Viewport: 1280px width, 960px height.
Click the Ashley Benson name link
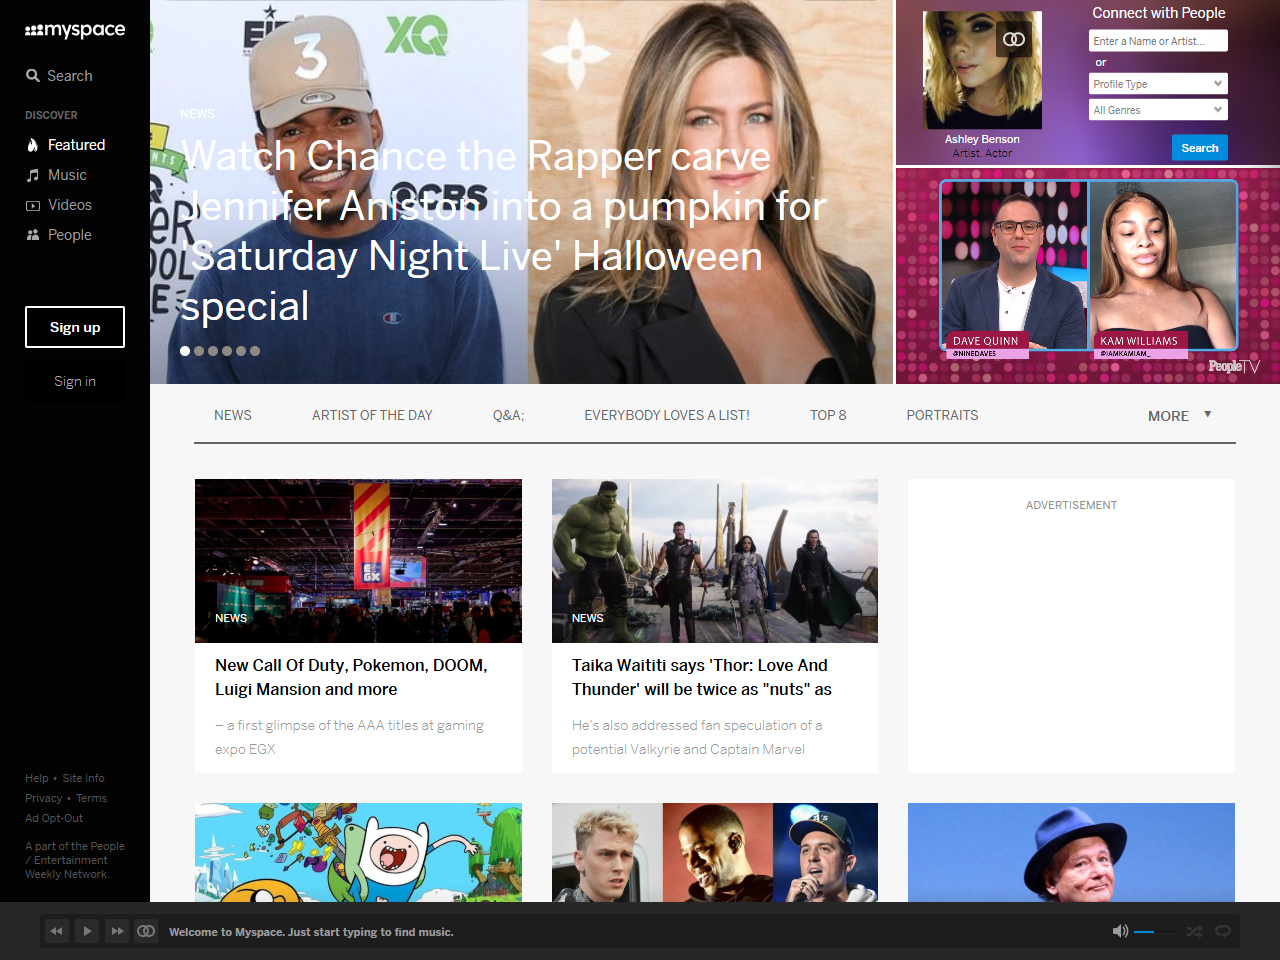tap(982, 139)
